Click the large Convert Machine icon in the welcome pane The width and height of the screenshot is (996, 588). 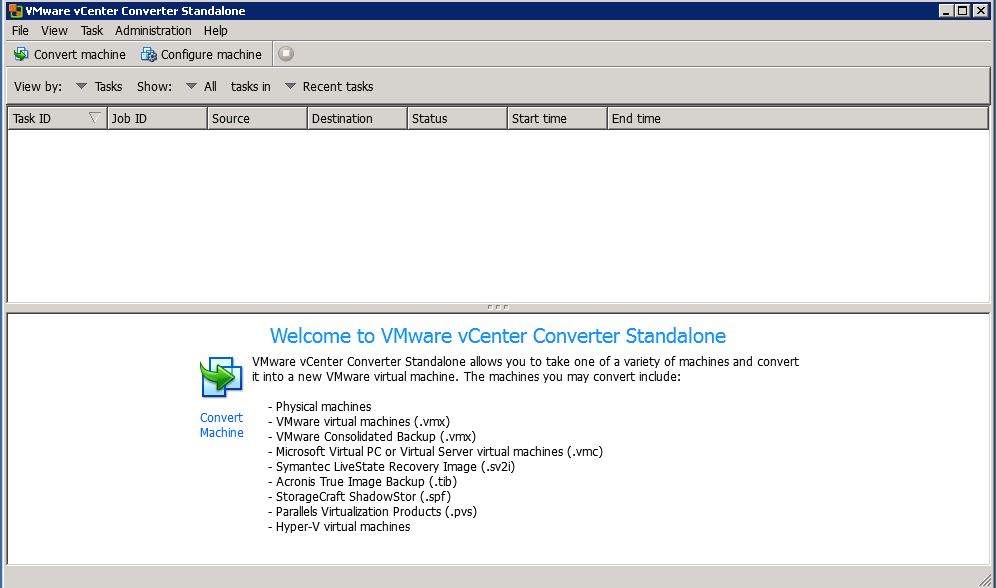click(x=221, y=377)
